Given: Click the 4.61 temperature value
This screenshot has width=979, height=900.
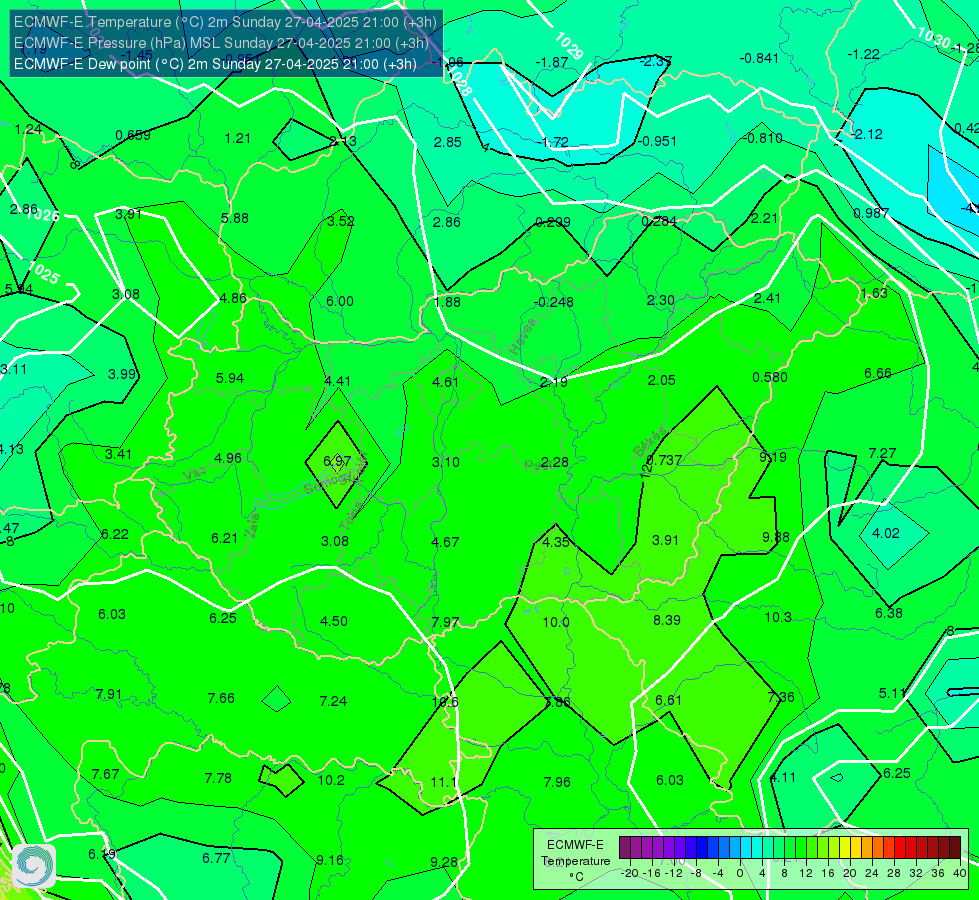Looking at the screenshot, I should tap(446, 382).
